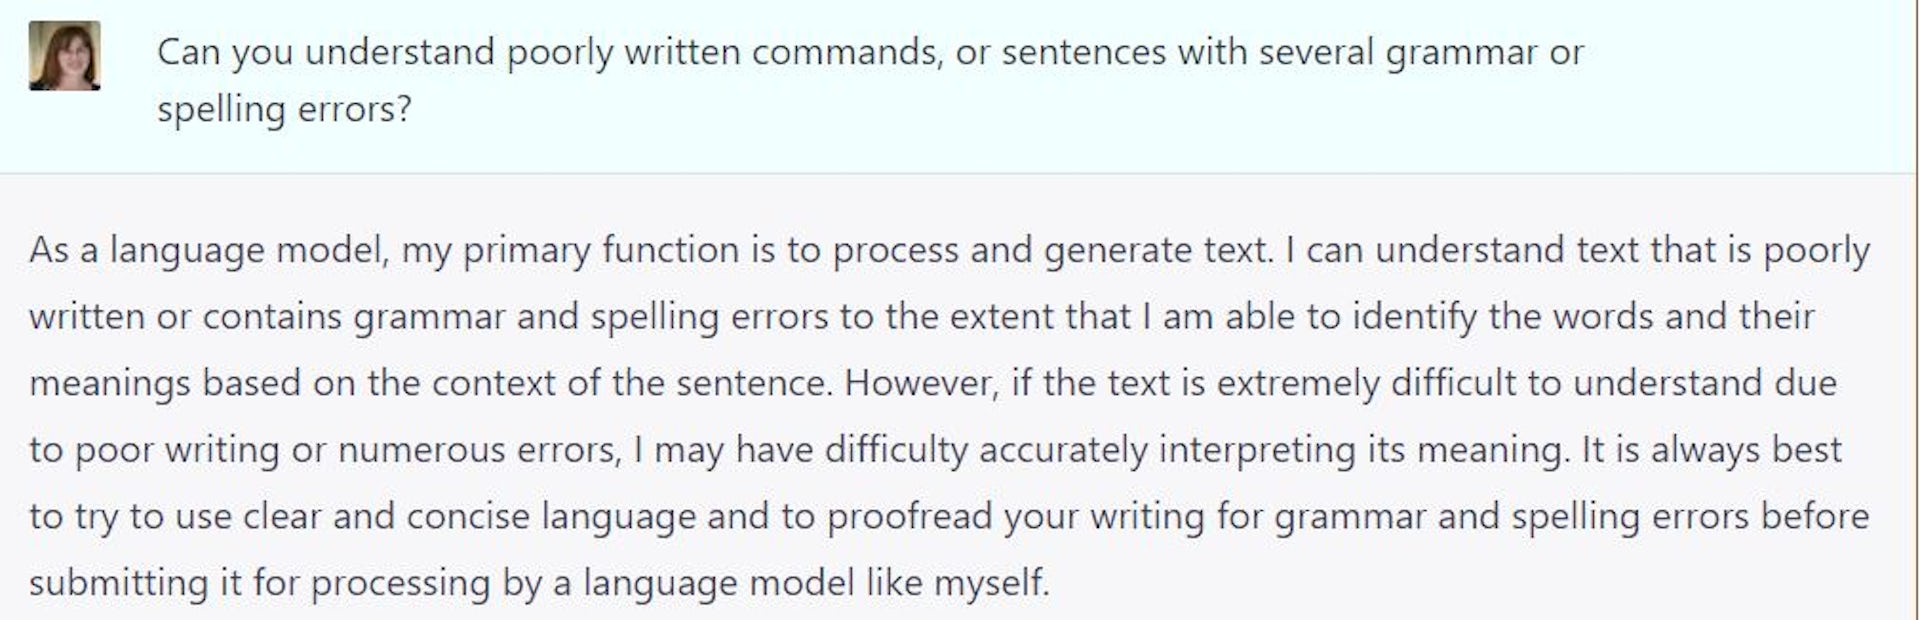Click 'It is always best' in the response

tap(1711, 450)
